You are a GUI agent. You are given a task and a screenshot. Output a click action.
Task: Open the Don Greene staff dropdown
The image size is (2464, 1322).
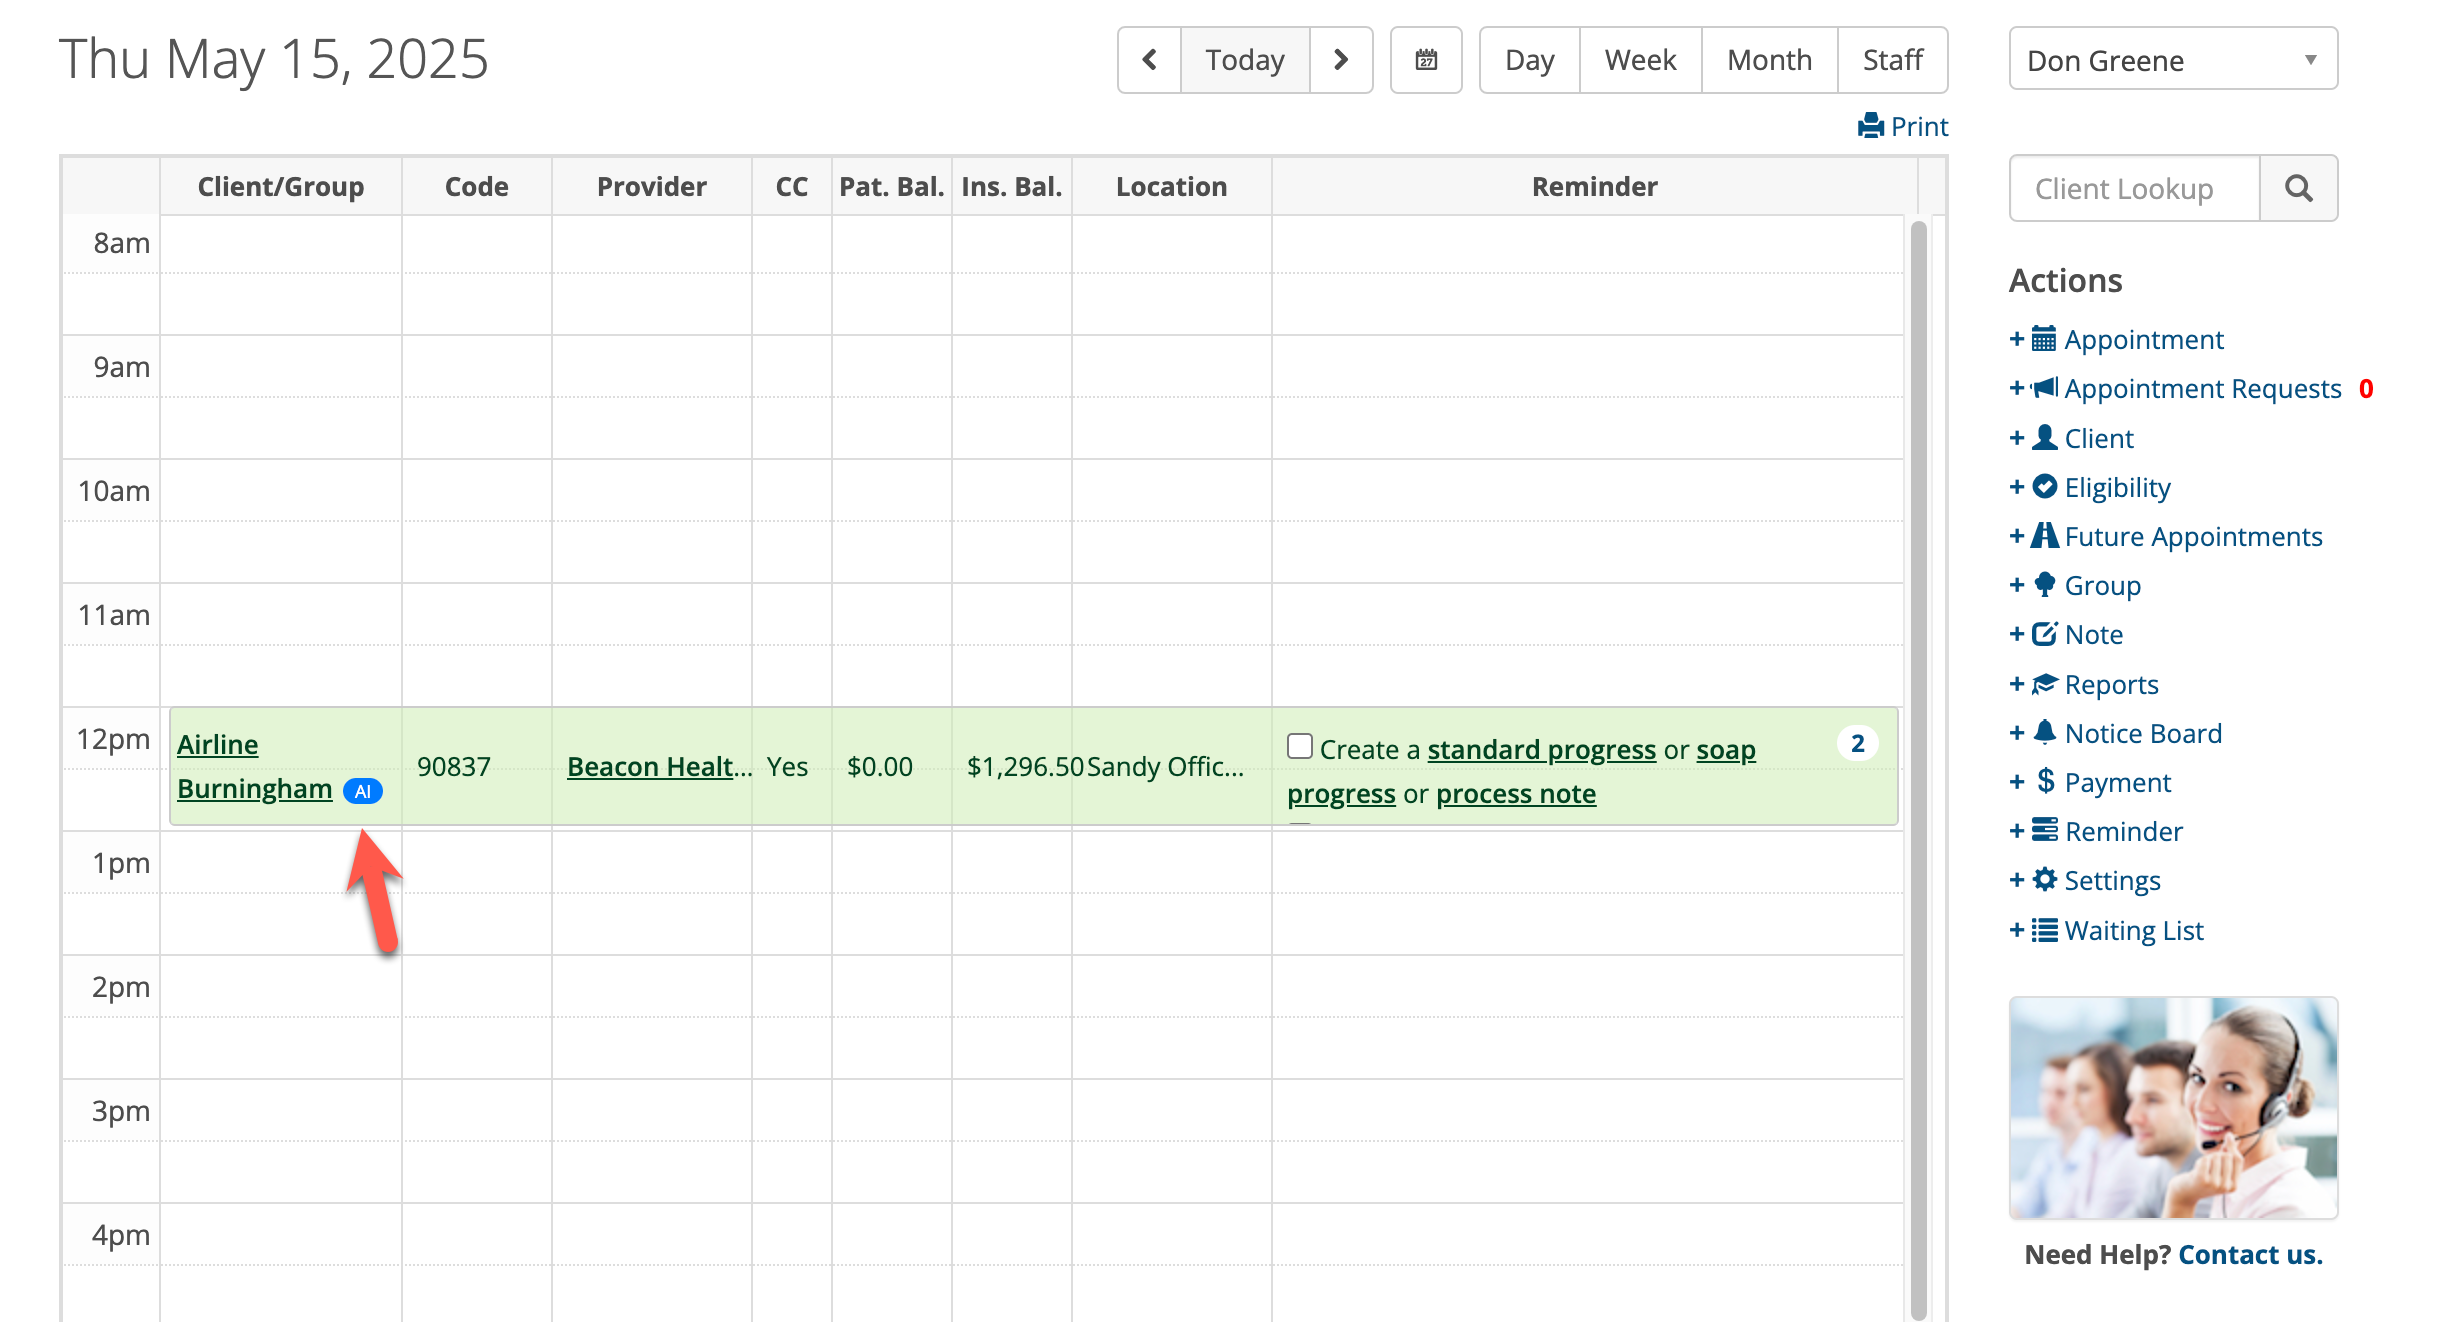(x=2173, y=60)
